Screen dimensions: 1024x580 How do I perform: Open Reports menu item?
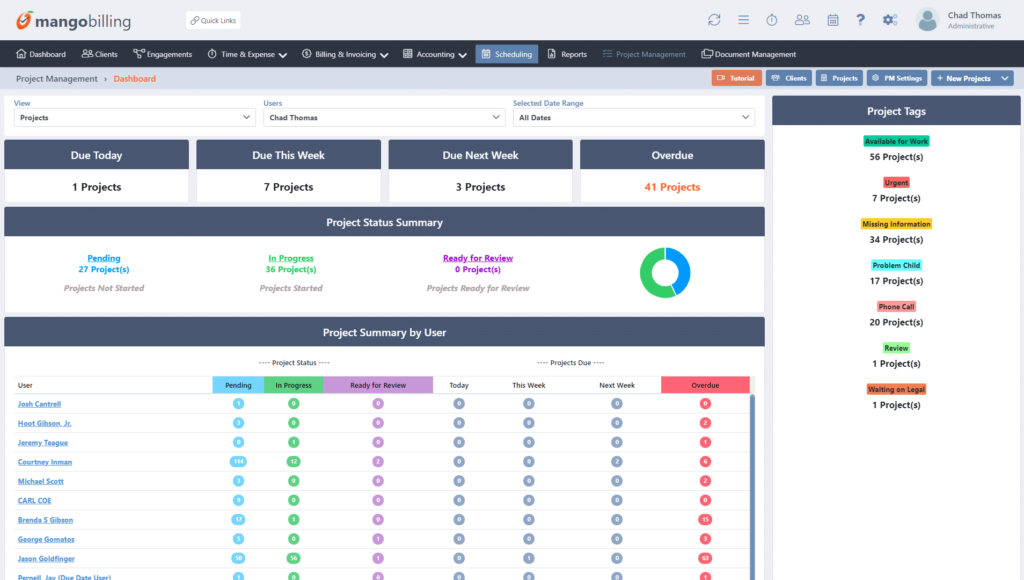[567, 54]
